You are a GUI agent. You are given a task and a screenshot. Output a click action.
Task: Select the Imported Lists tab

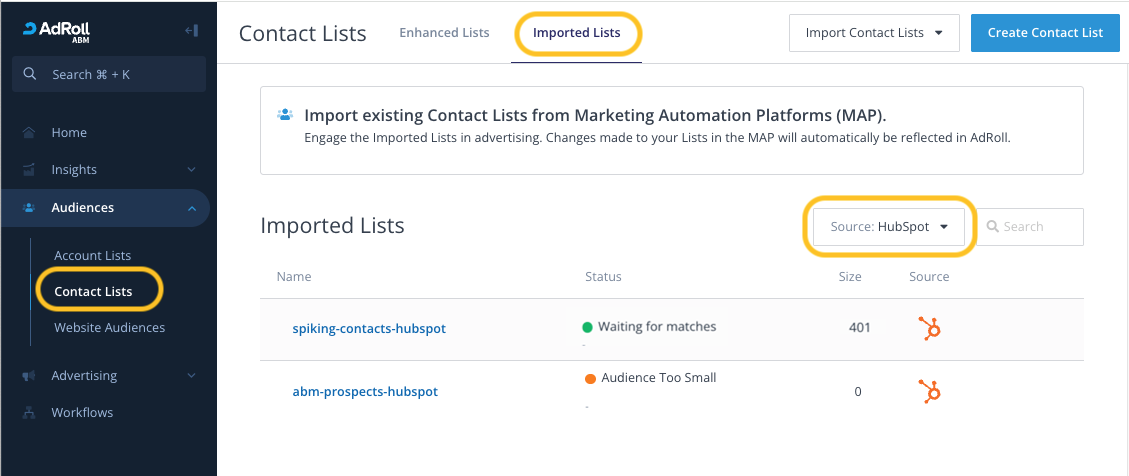click(576, 33)
